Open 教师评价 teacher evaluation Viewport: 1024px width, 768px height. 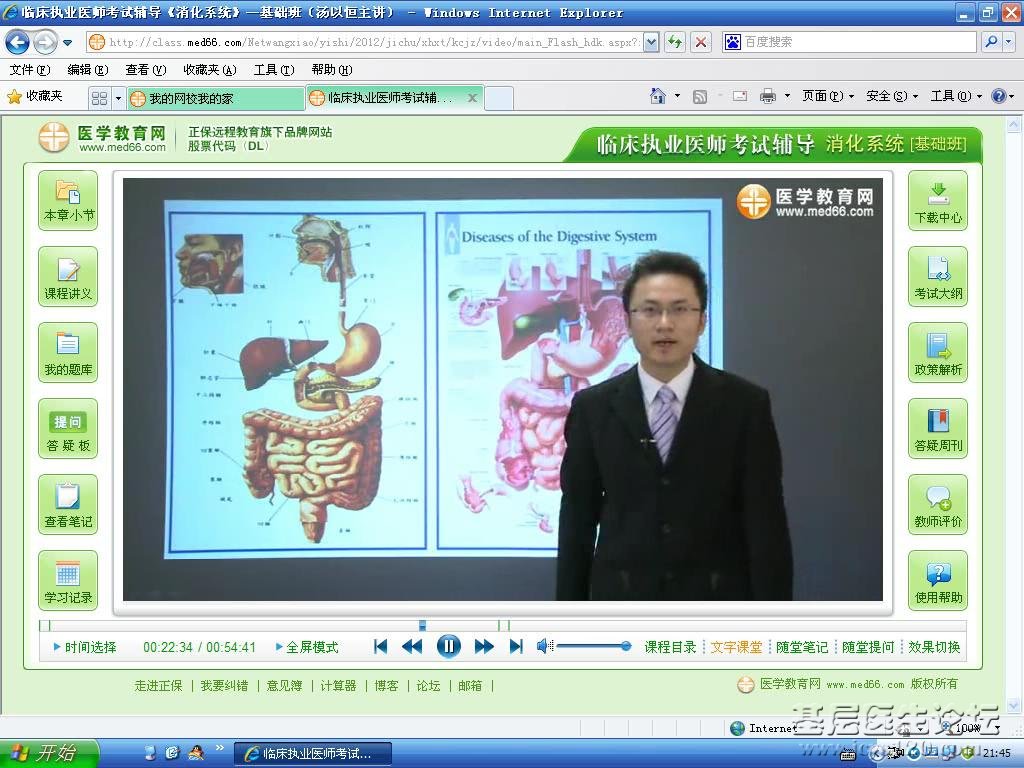click(x=938, y=505)
